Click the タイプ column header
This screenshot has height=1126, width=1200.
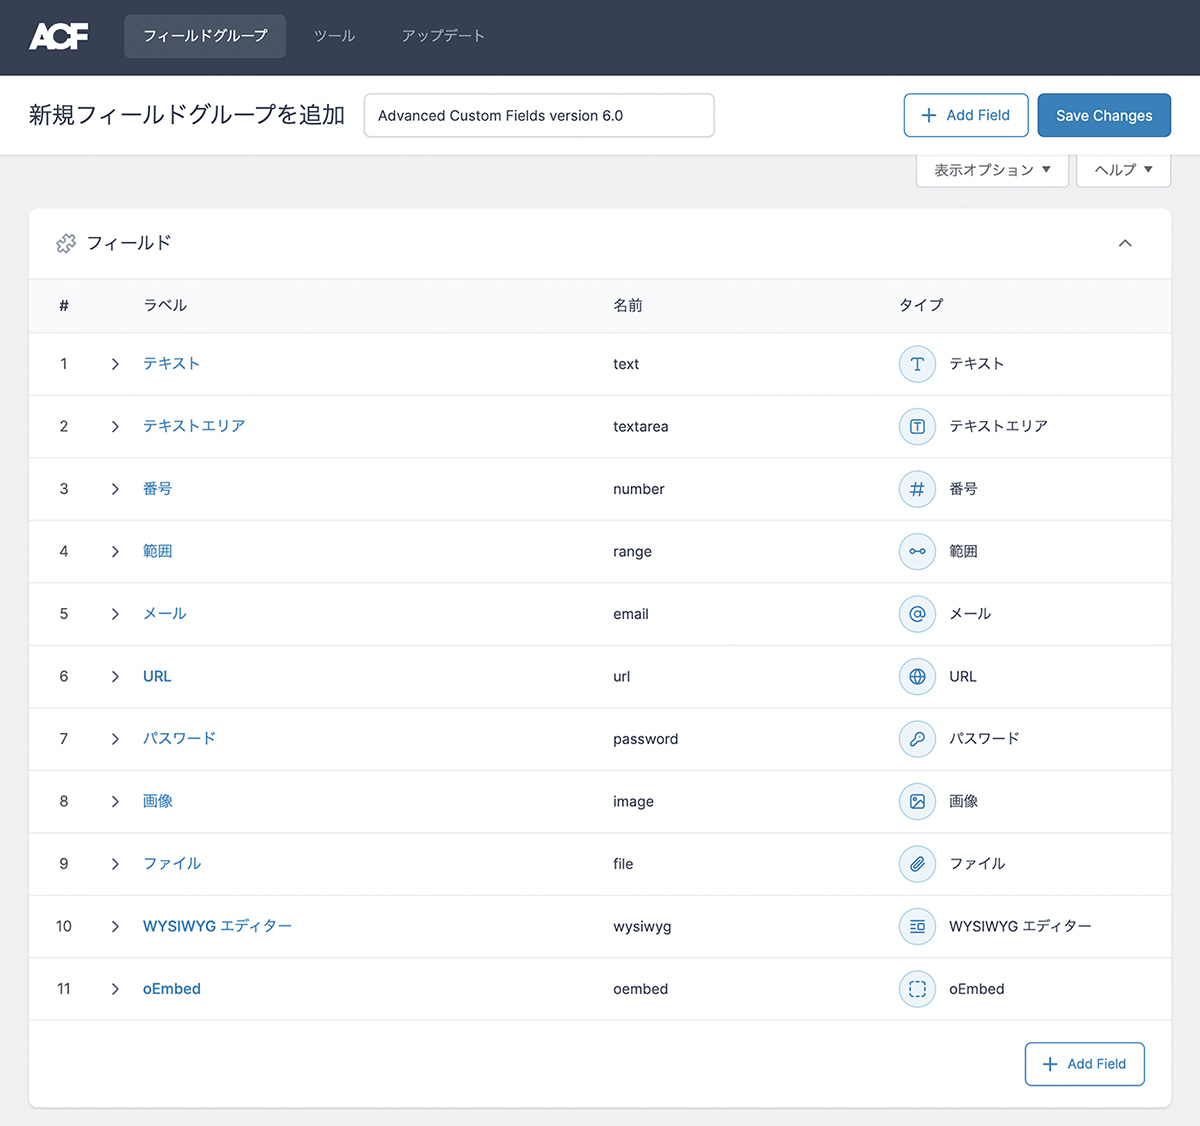pyautogui.click(x=921, y=305)
